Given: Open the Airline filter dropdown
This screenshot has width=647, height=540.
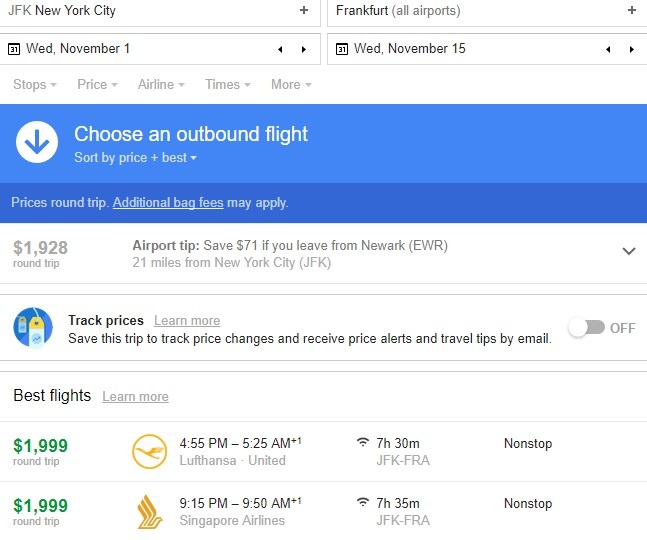Looking at the screenshot, I should click(160, 85).
